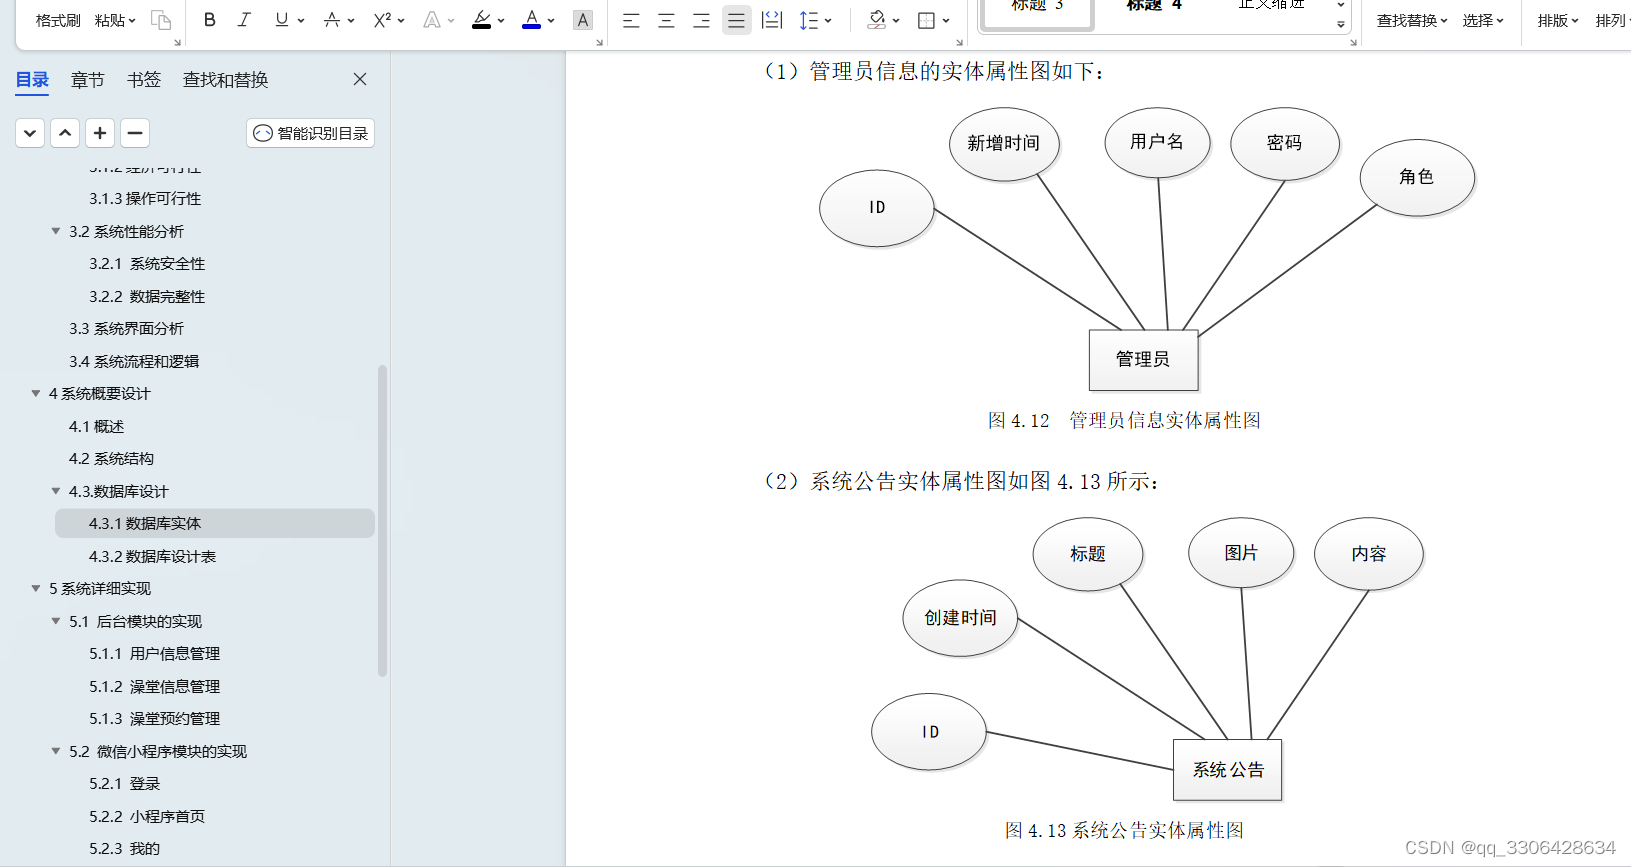Open line spacing options

[x=809, y=20]
